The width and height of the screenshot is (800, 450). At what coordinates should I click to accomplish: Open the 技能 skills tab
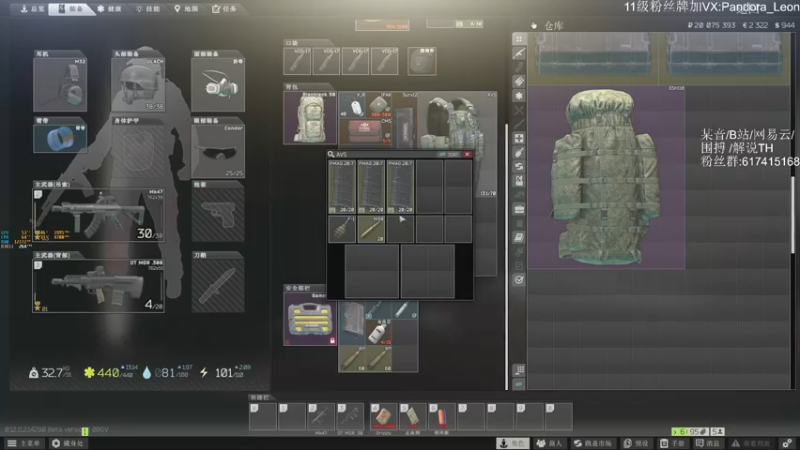coord(148,9)
